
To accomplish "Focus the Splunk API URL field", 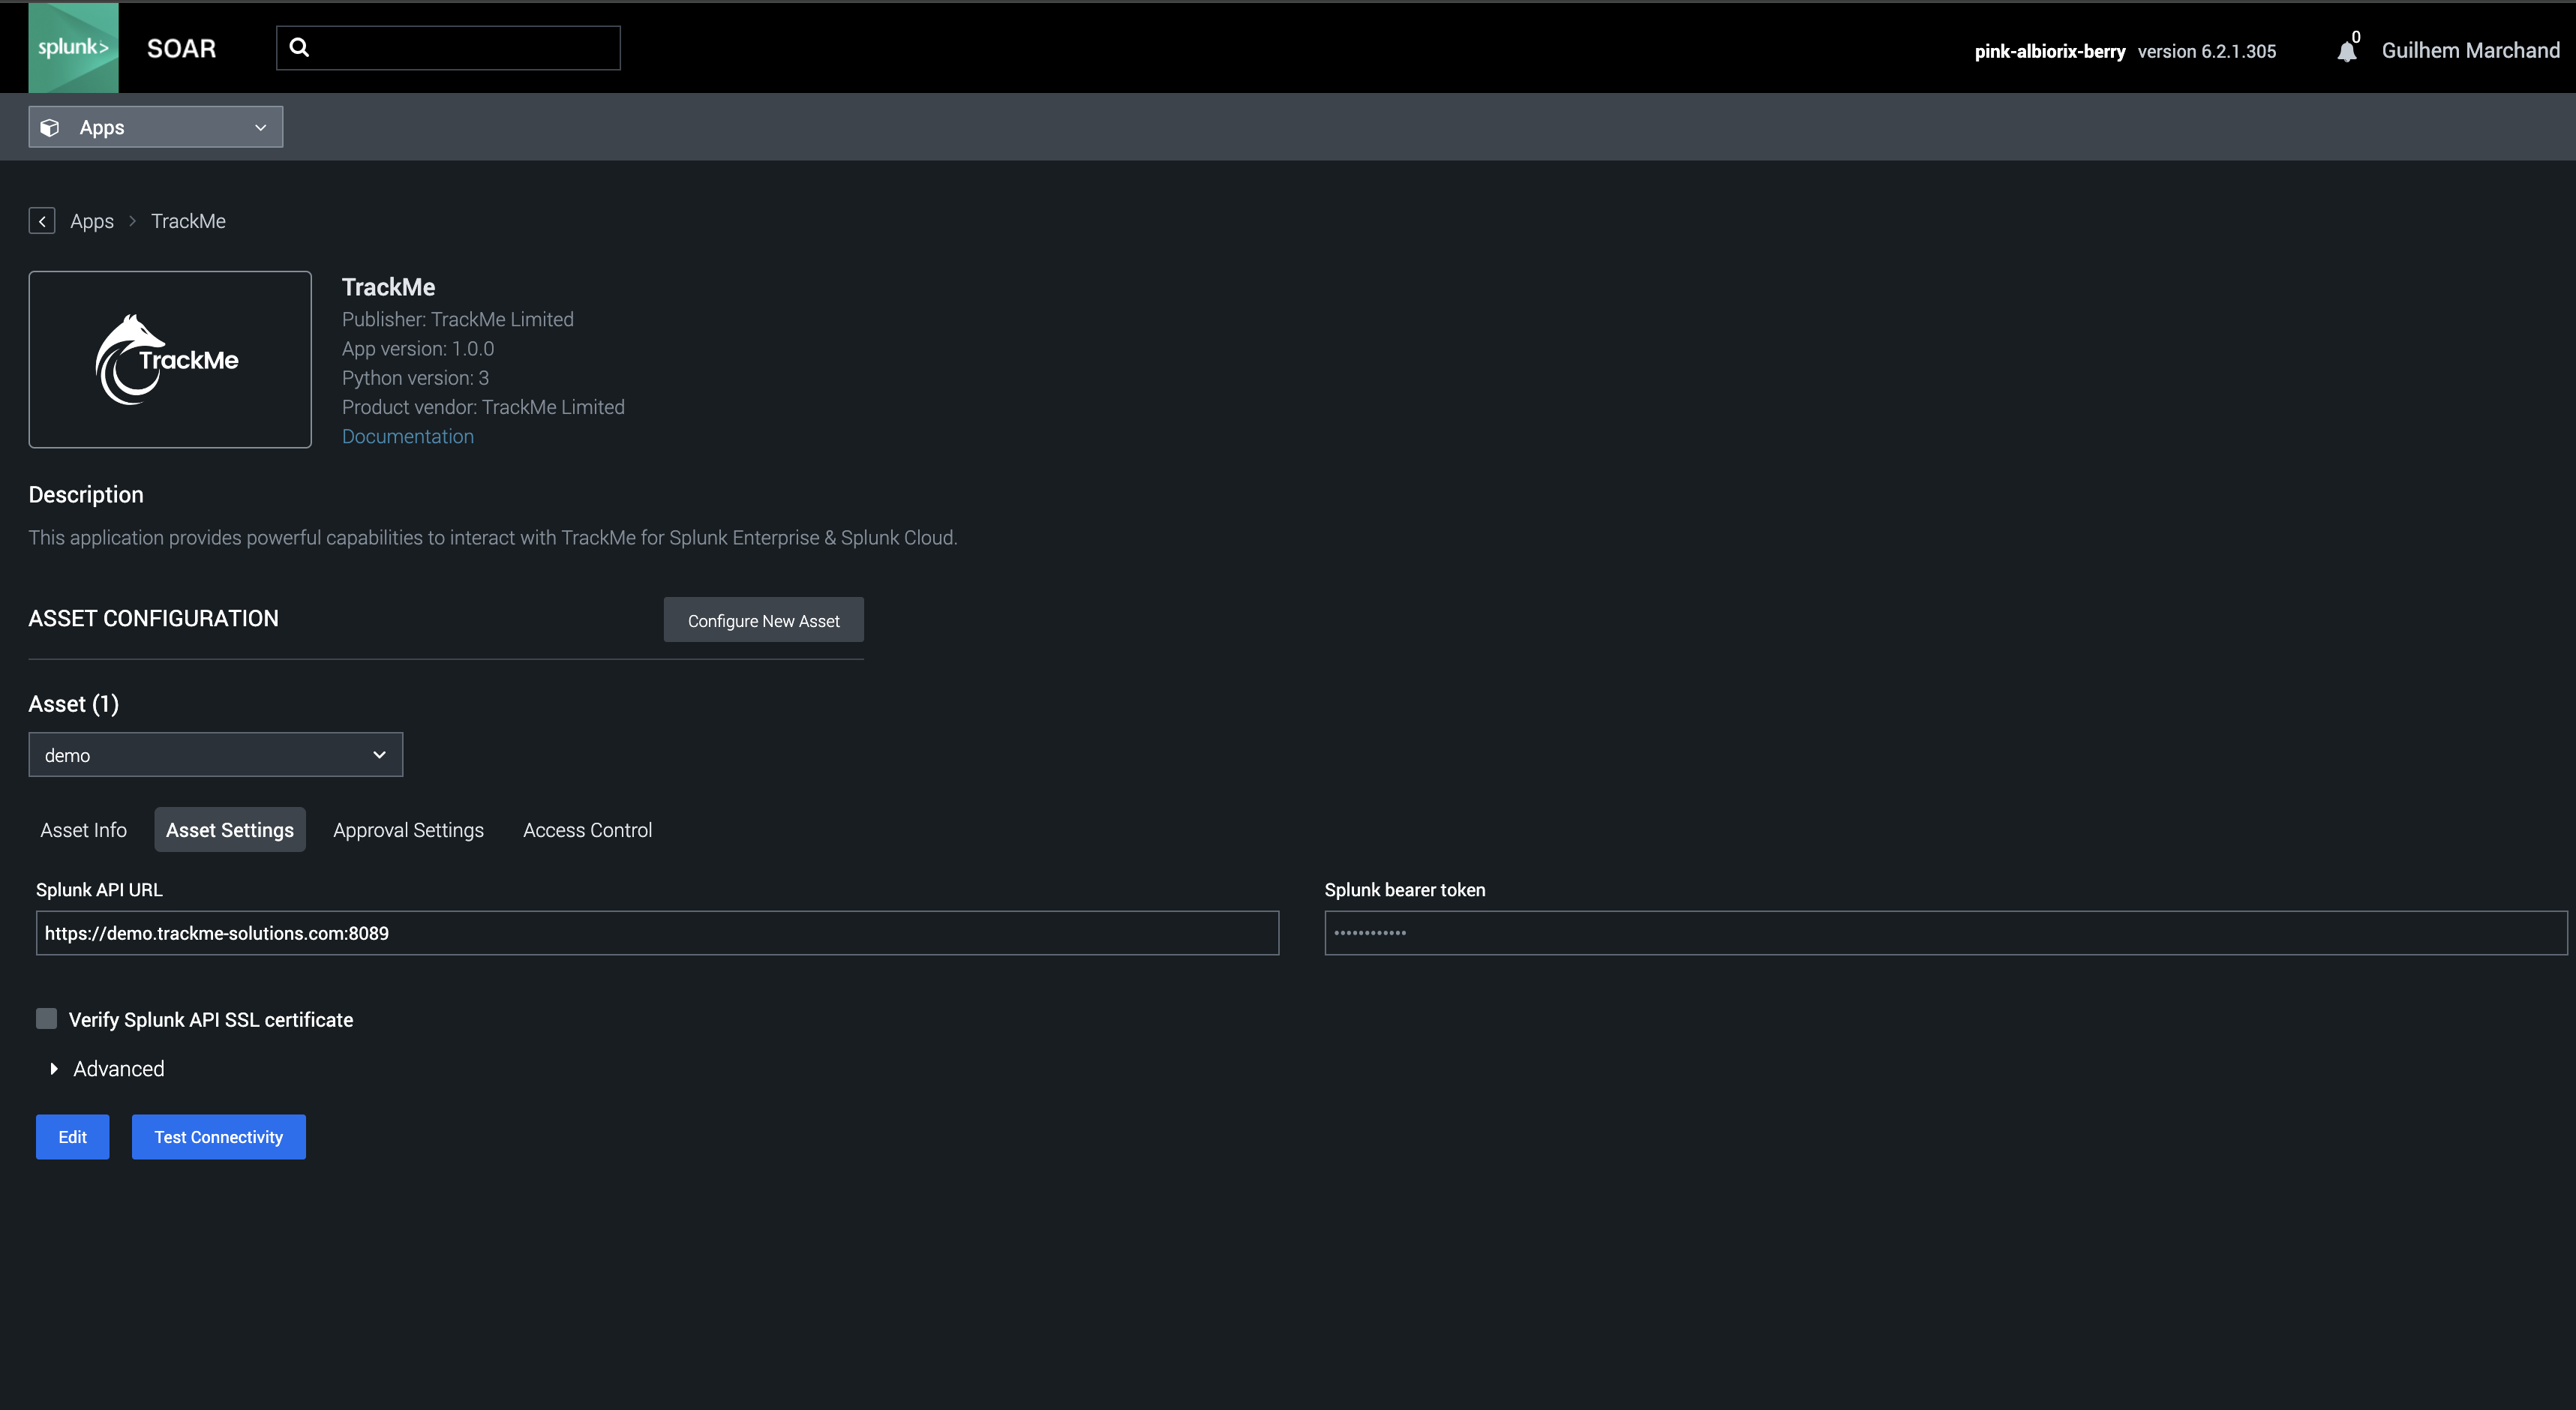I will 658,933.
